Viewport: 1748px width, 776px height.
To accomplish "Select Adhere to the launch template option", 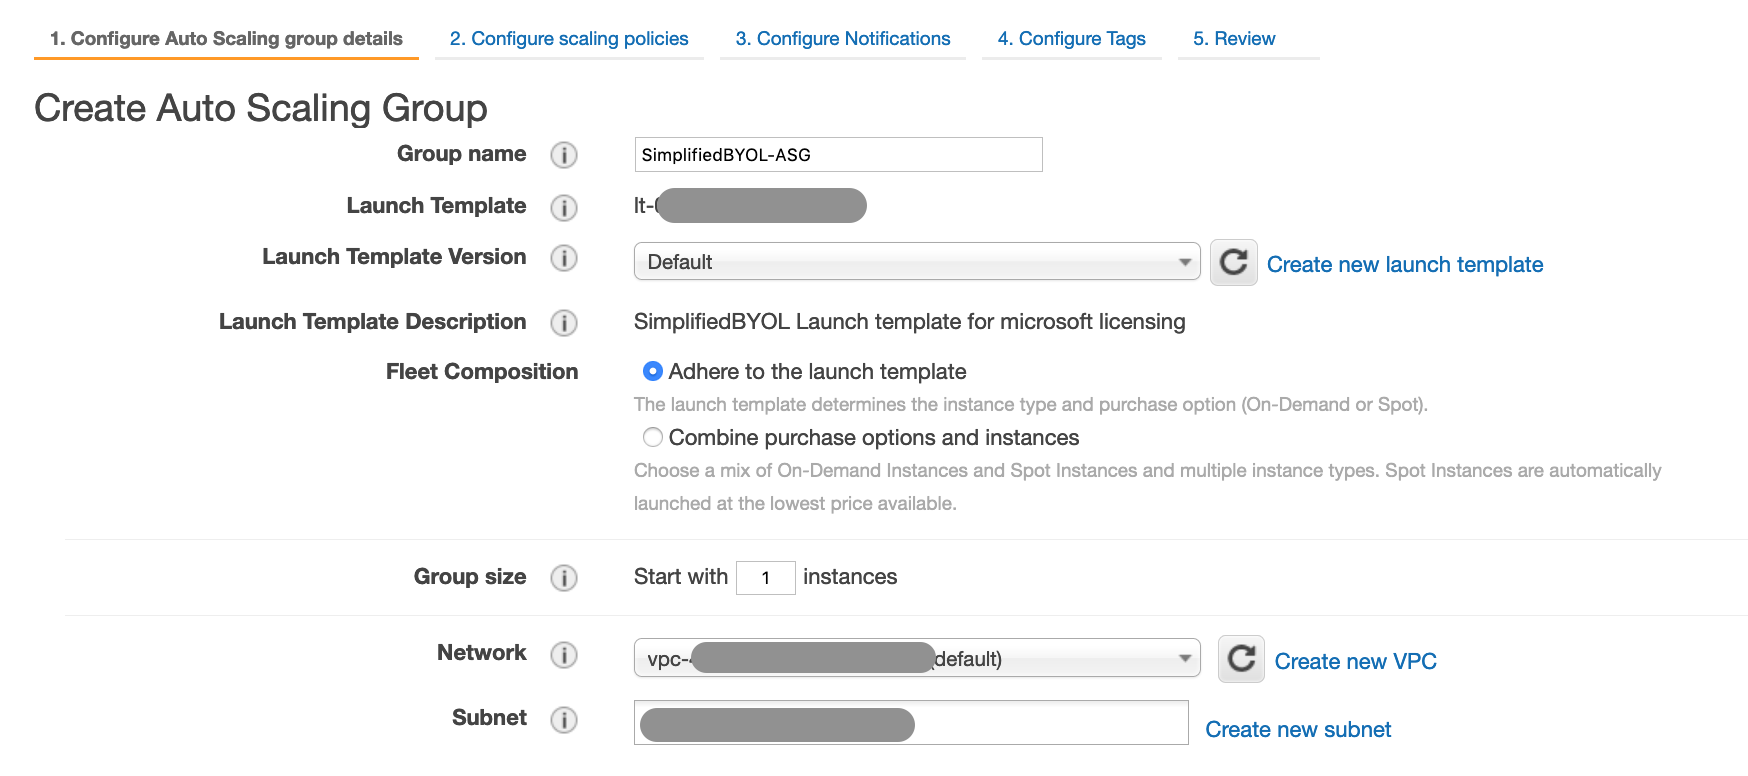I will [653, 371].
